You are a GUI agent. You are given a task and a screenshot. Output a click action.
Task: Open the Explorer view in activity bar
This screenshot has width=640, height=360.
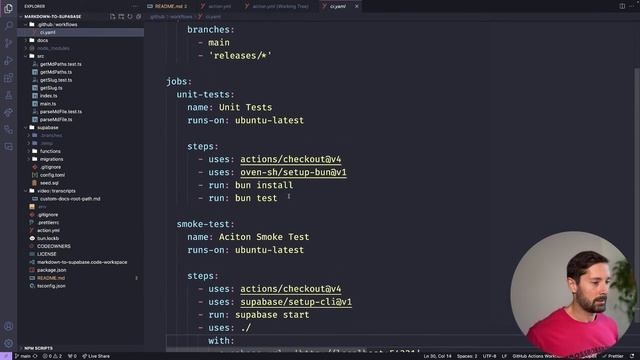coord(8,8)
